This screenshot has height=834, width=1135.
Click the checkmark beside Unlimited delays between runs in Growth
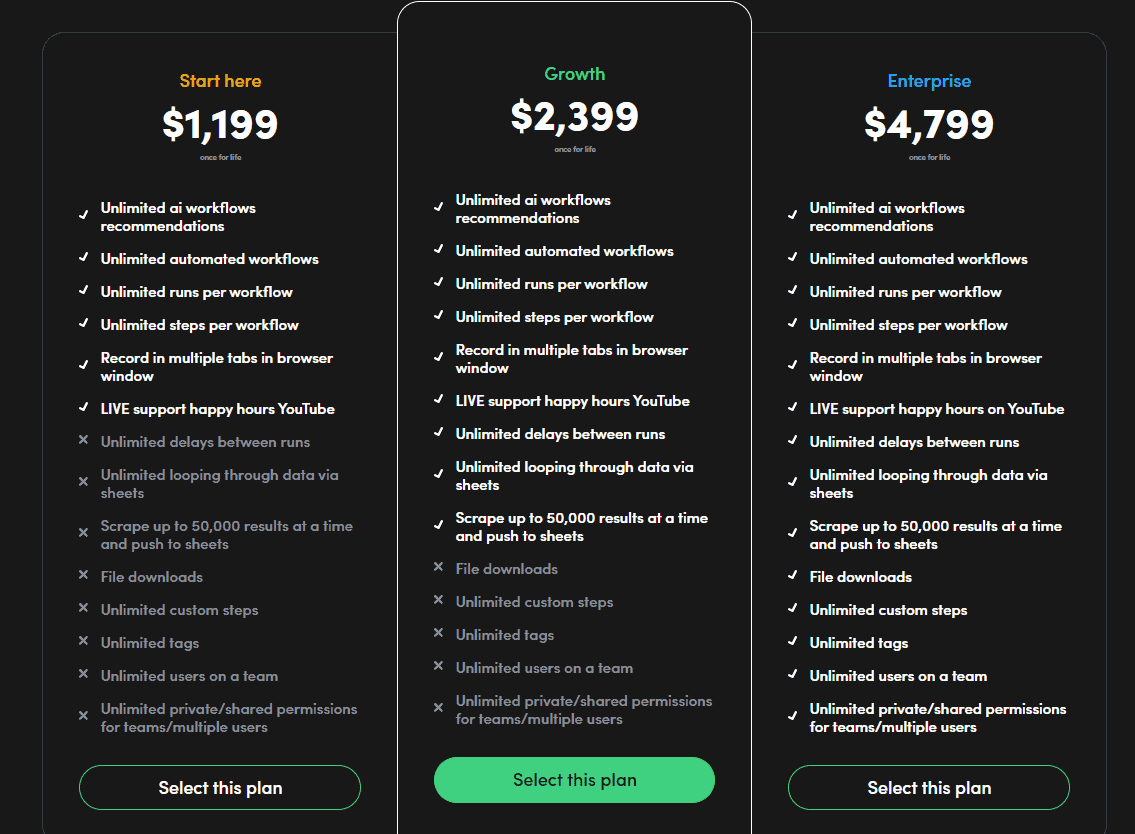click(438, 434)
